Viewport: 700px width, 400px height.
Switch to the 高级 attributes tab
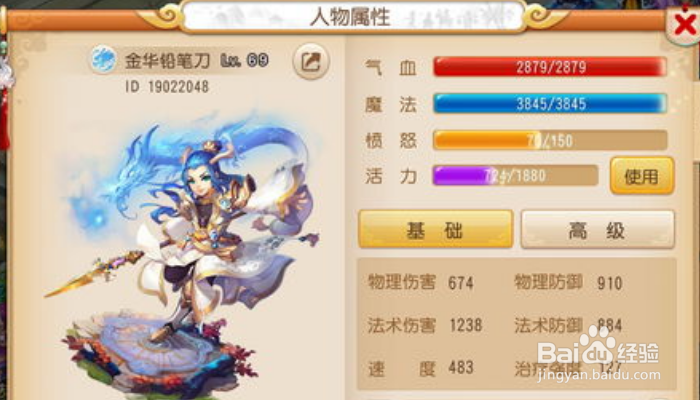pos(597,229)
